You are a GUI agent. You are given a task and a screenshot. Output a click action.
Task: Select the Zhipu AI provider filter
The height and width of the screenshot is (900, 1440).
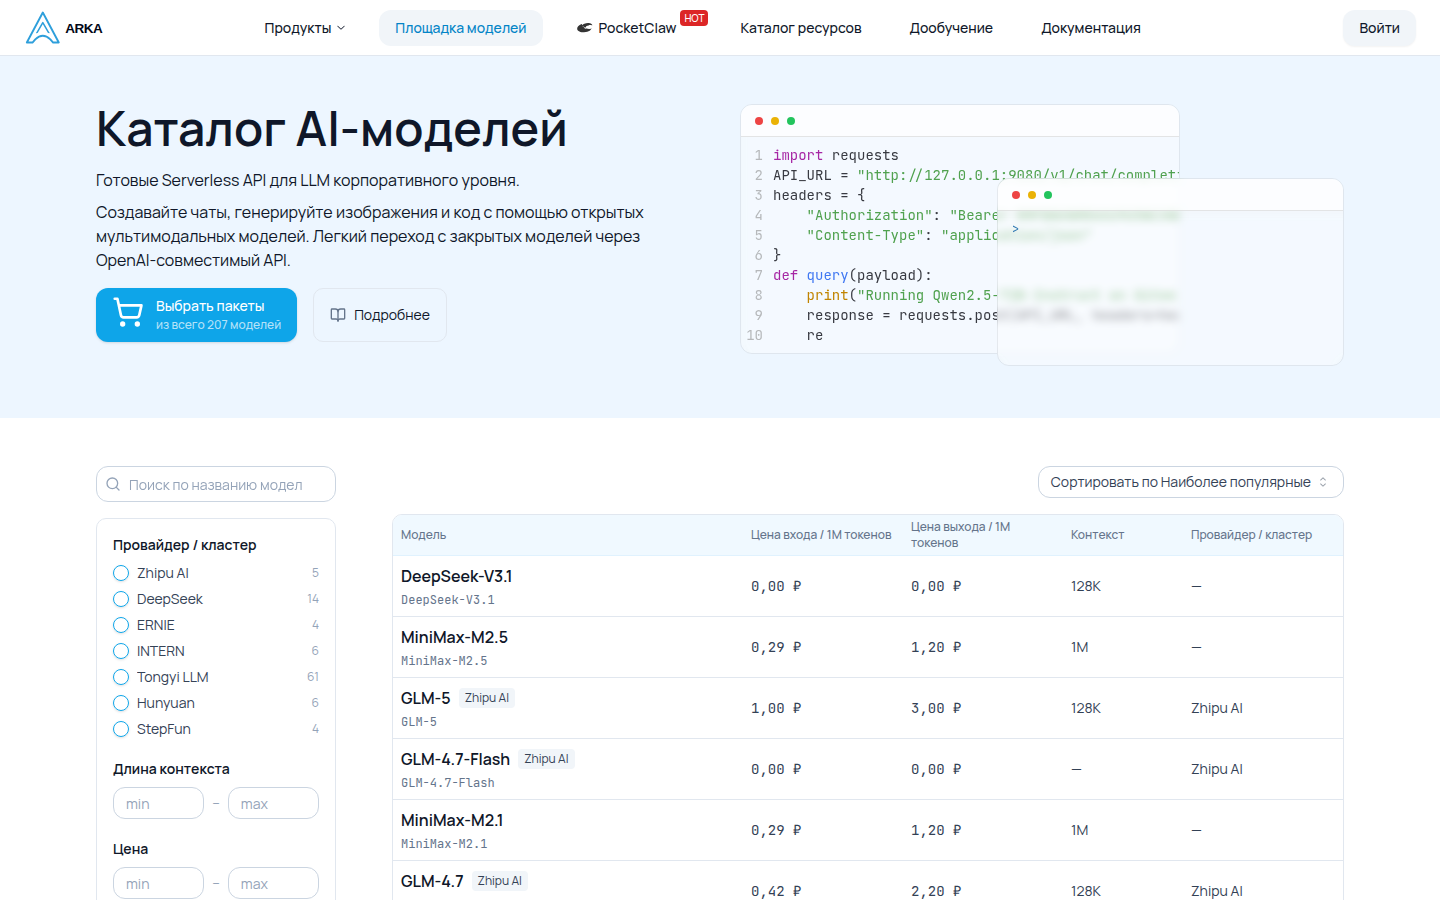tap(121, 573)
